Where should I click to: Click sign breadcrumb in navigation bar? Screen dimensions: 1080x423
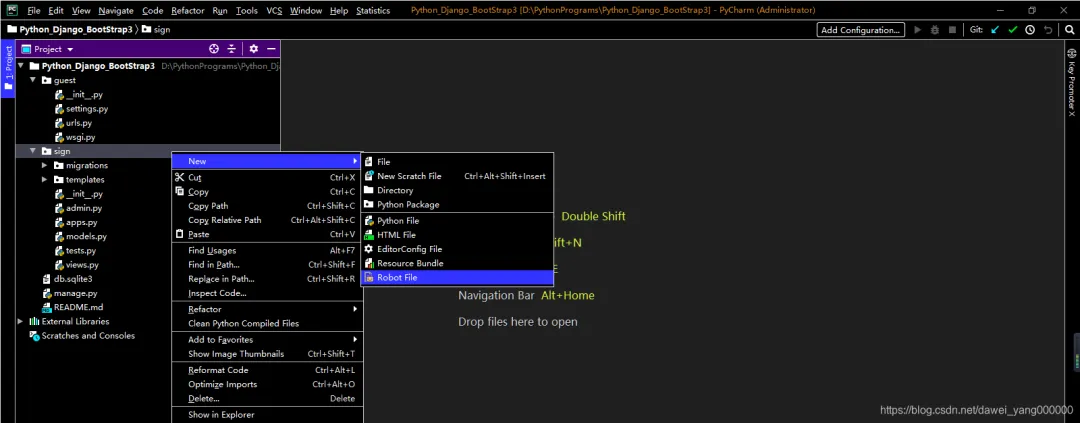pos(157,30)
